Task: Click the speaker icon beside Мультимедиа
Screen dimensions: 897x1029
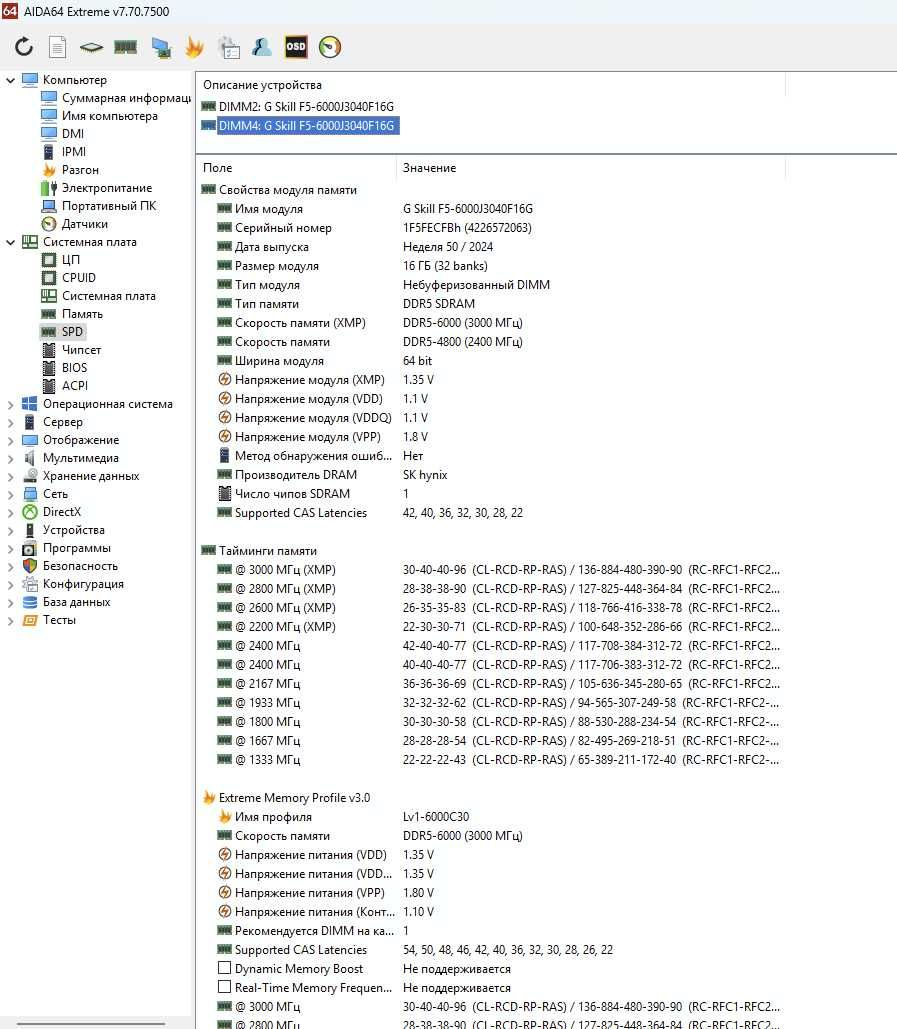Action: pyautogui.click(x=30, y=458)
